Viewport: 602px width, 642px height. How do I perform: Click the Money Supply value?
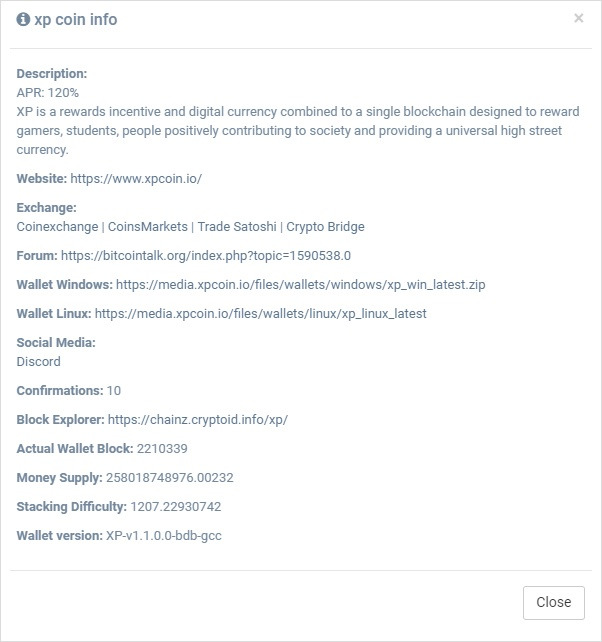pos(170,478)
